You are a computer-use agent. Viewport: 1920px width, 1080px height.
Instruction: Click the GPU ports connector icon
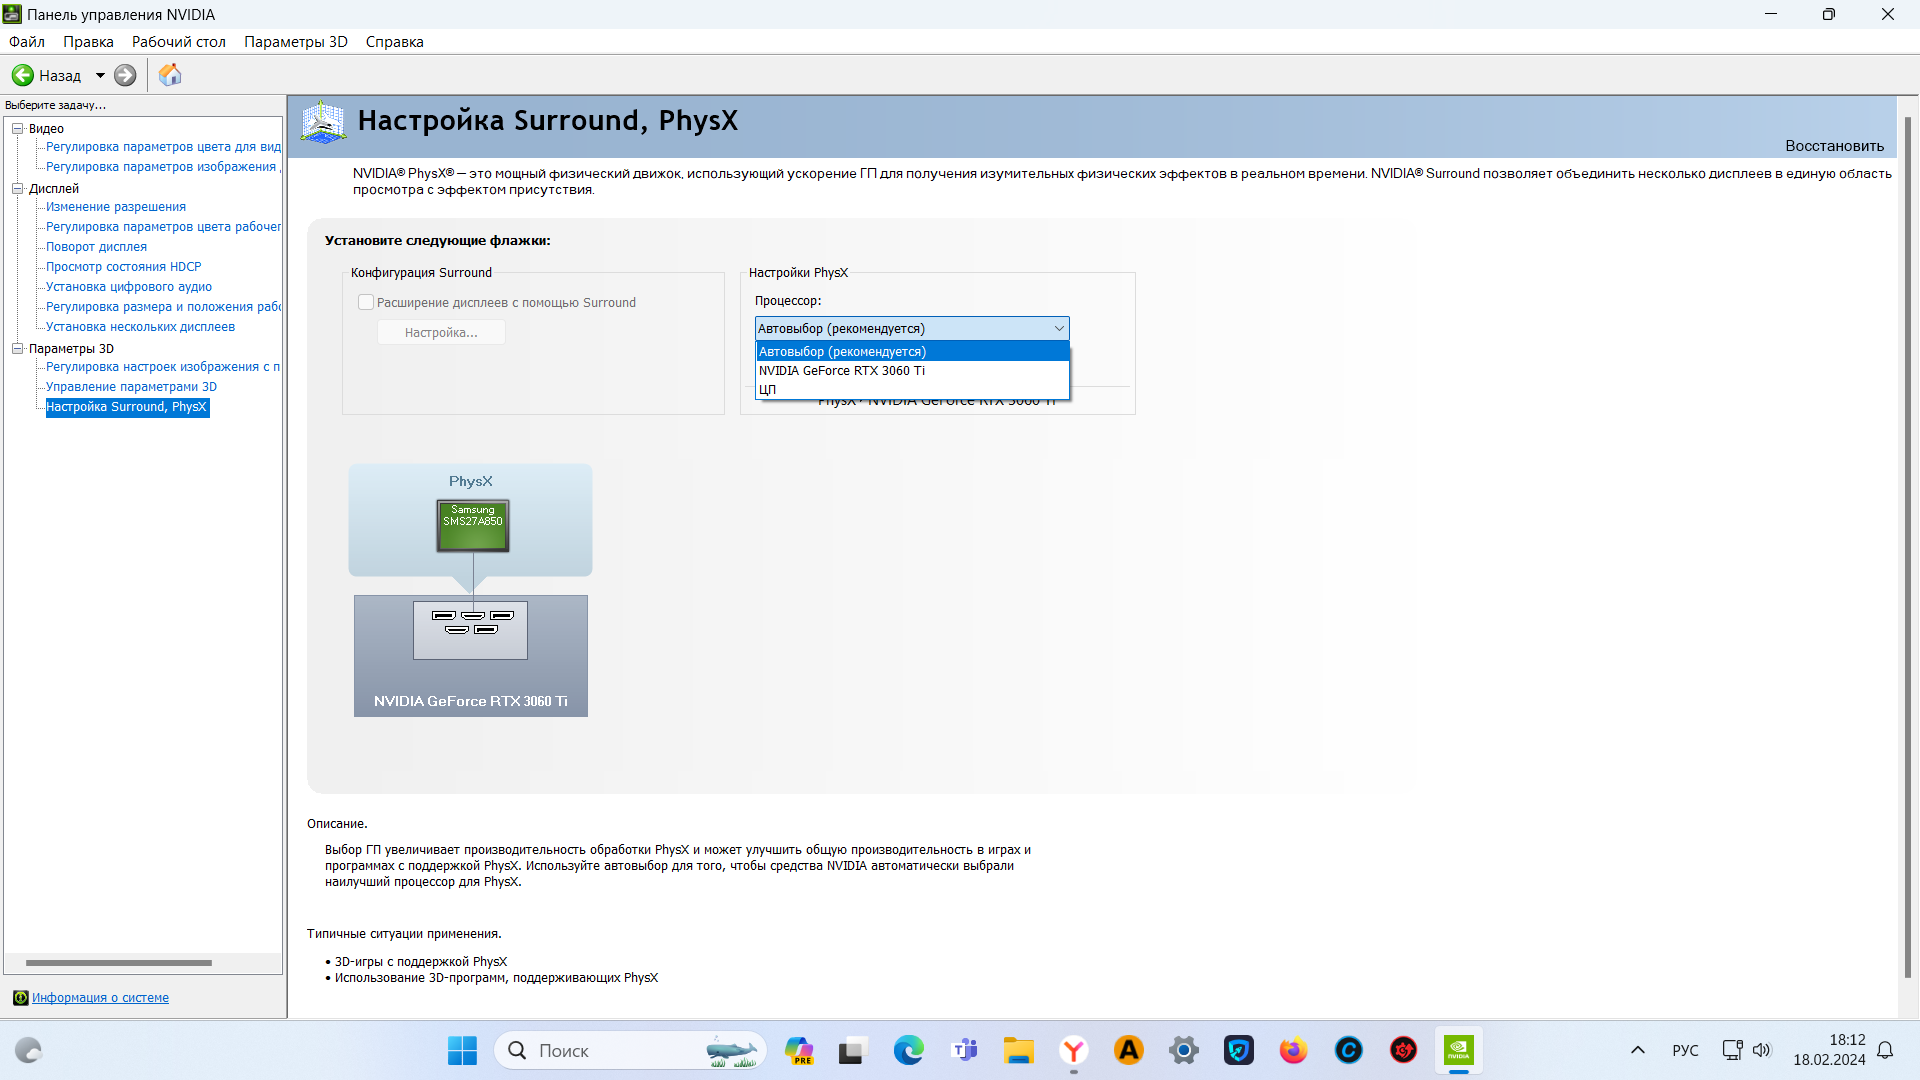click(471, 629)
